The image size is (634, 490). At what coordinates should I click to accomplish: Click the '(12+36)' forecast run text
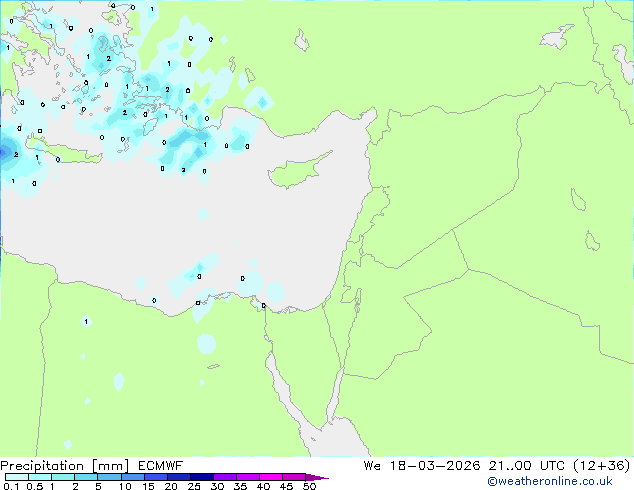tap(602, 466)
